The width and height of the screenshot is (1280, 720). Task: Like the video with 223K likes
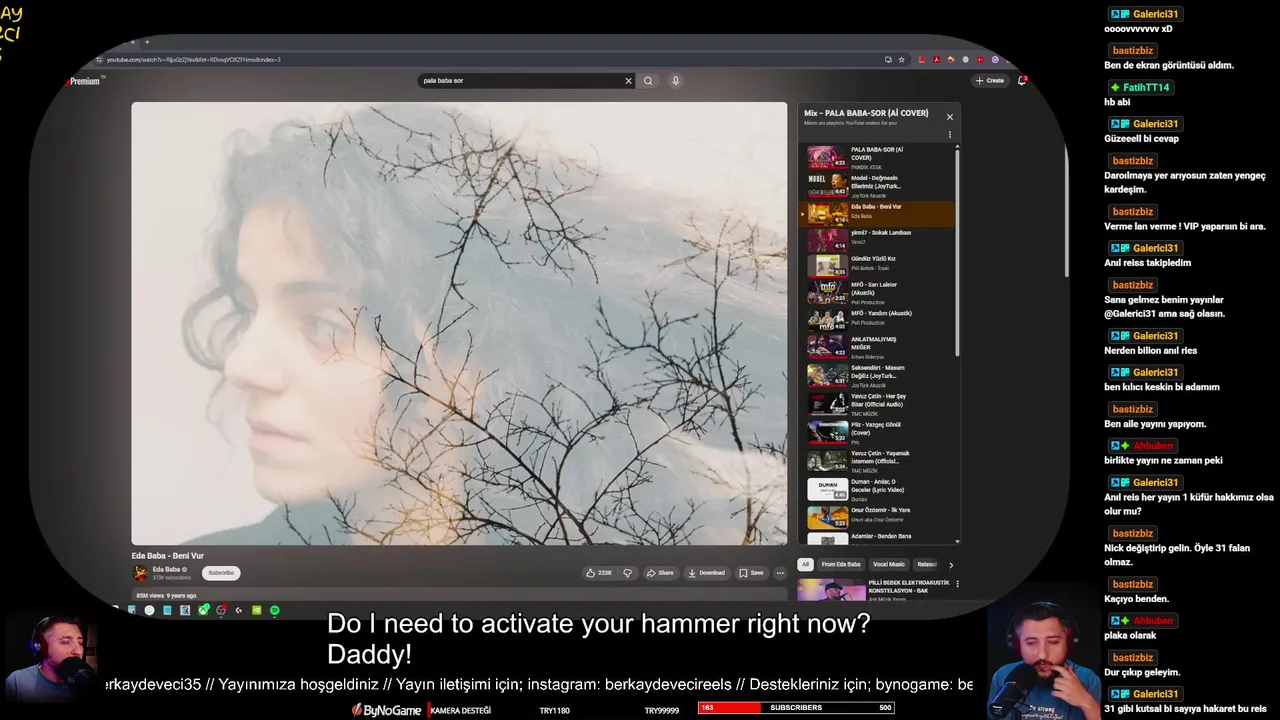coord(600,573)
